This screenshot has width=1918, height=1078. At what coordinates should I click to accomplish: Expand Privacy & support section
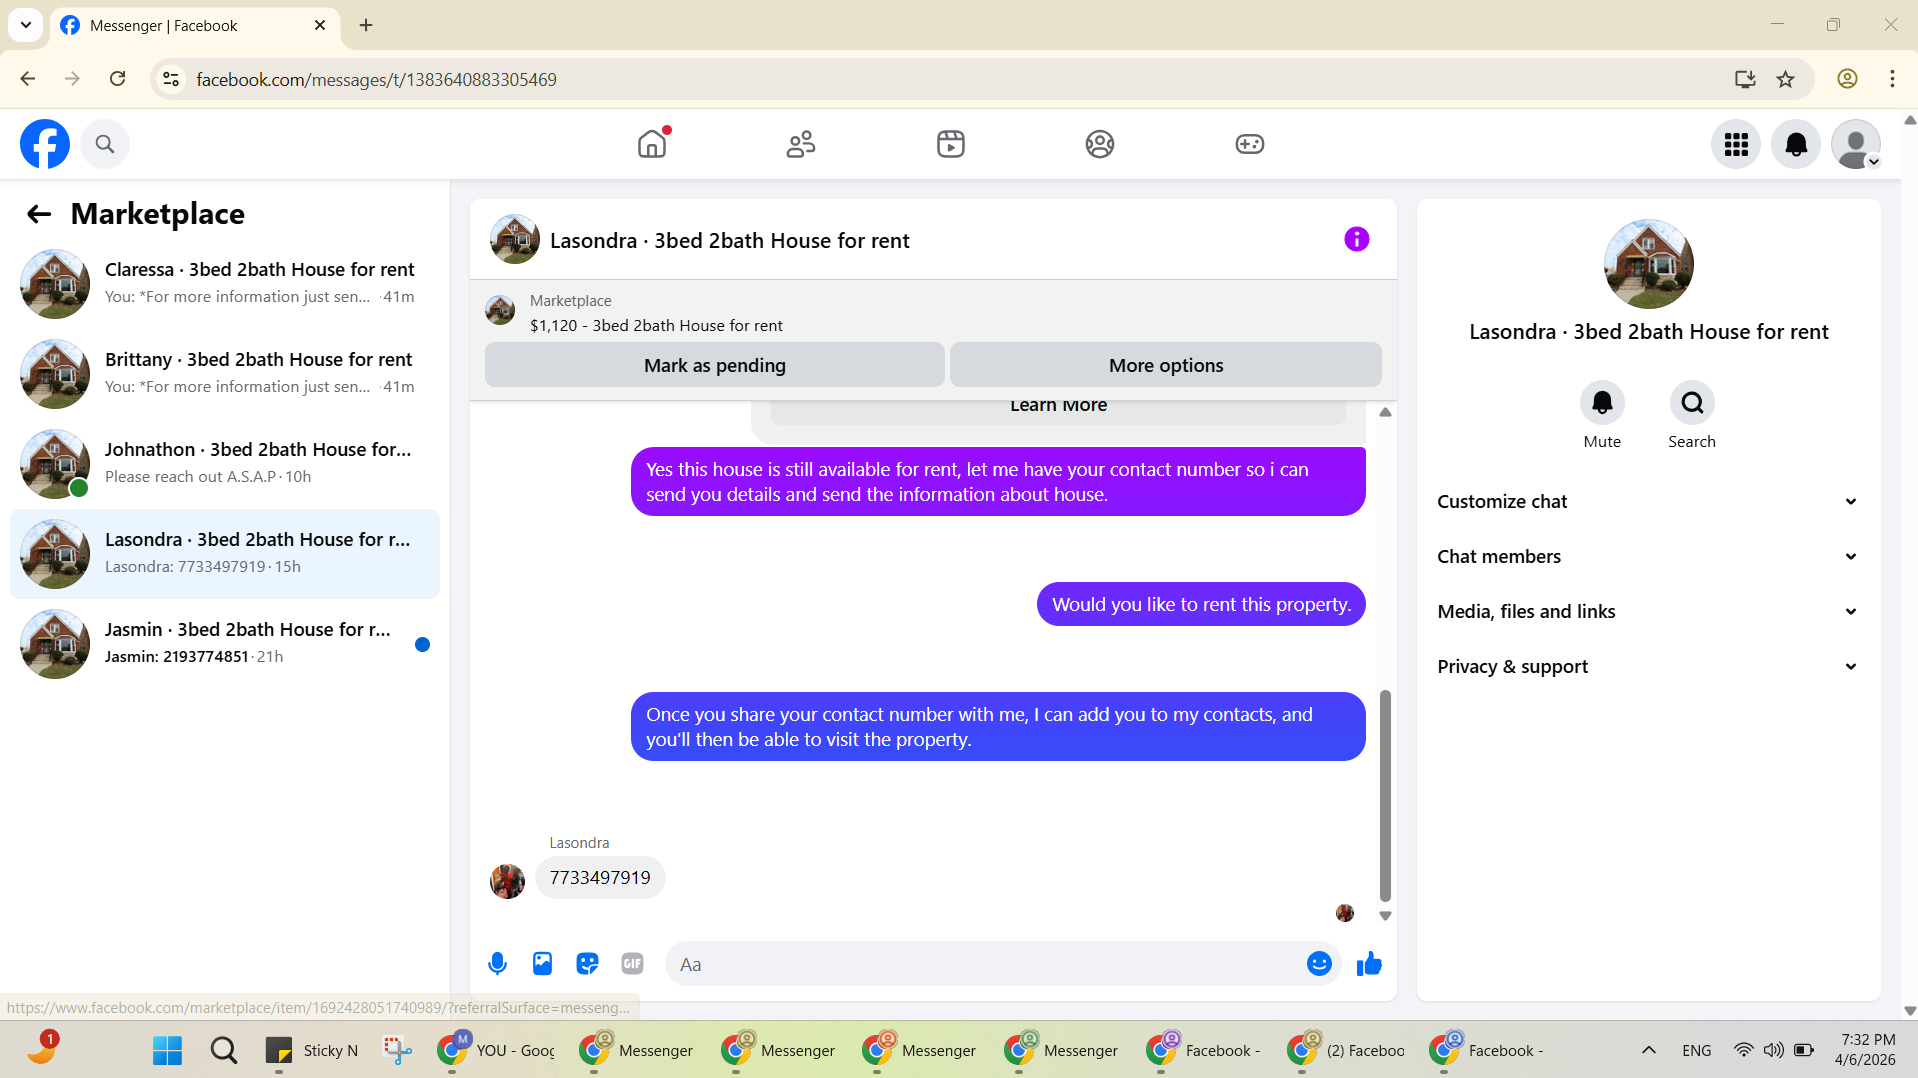(1648, 667)
